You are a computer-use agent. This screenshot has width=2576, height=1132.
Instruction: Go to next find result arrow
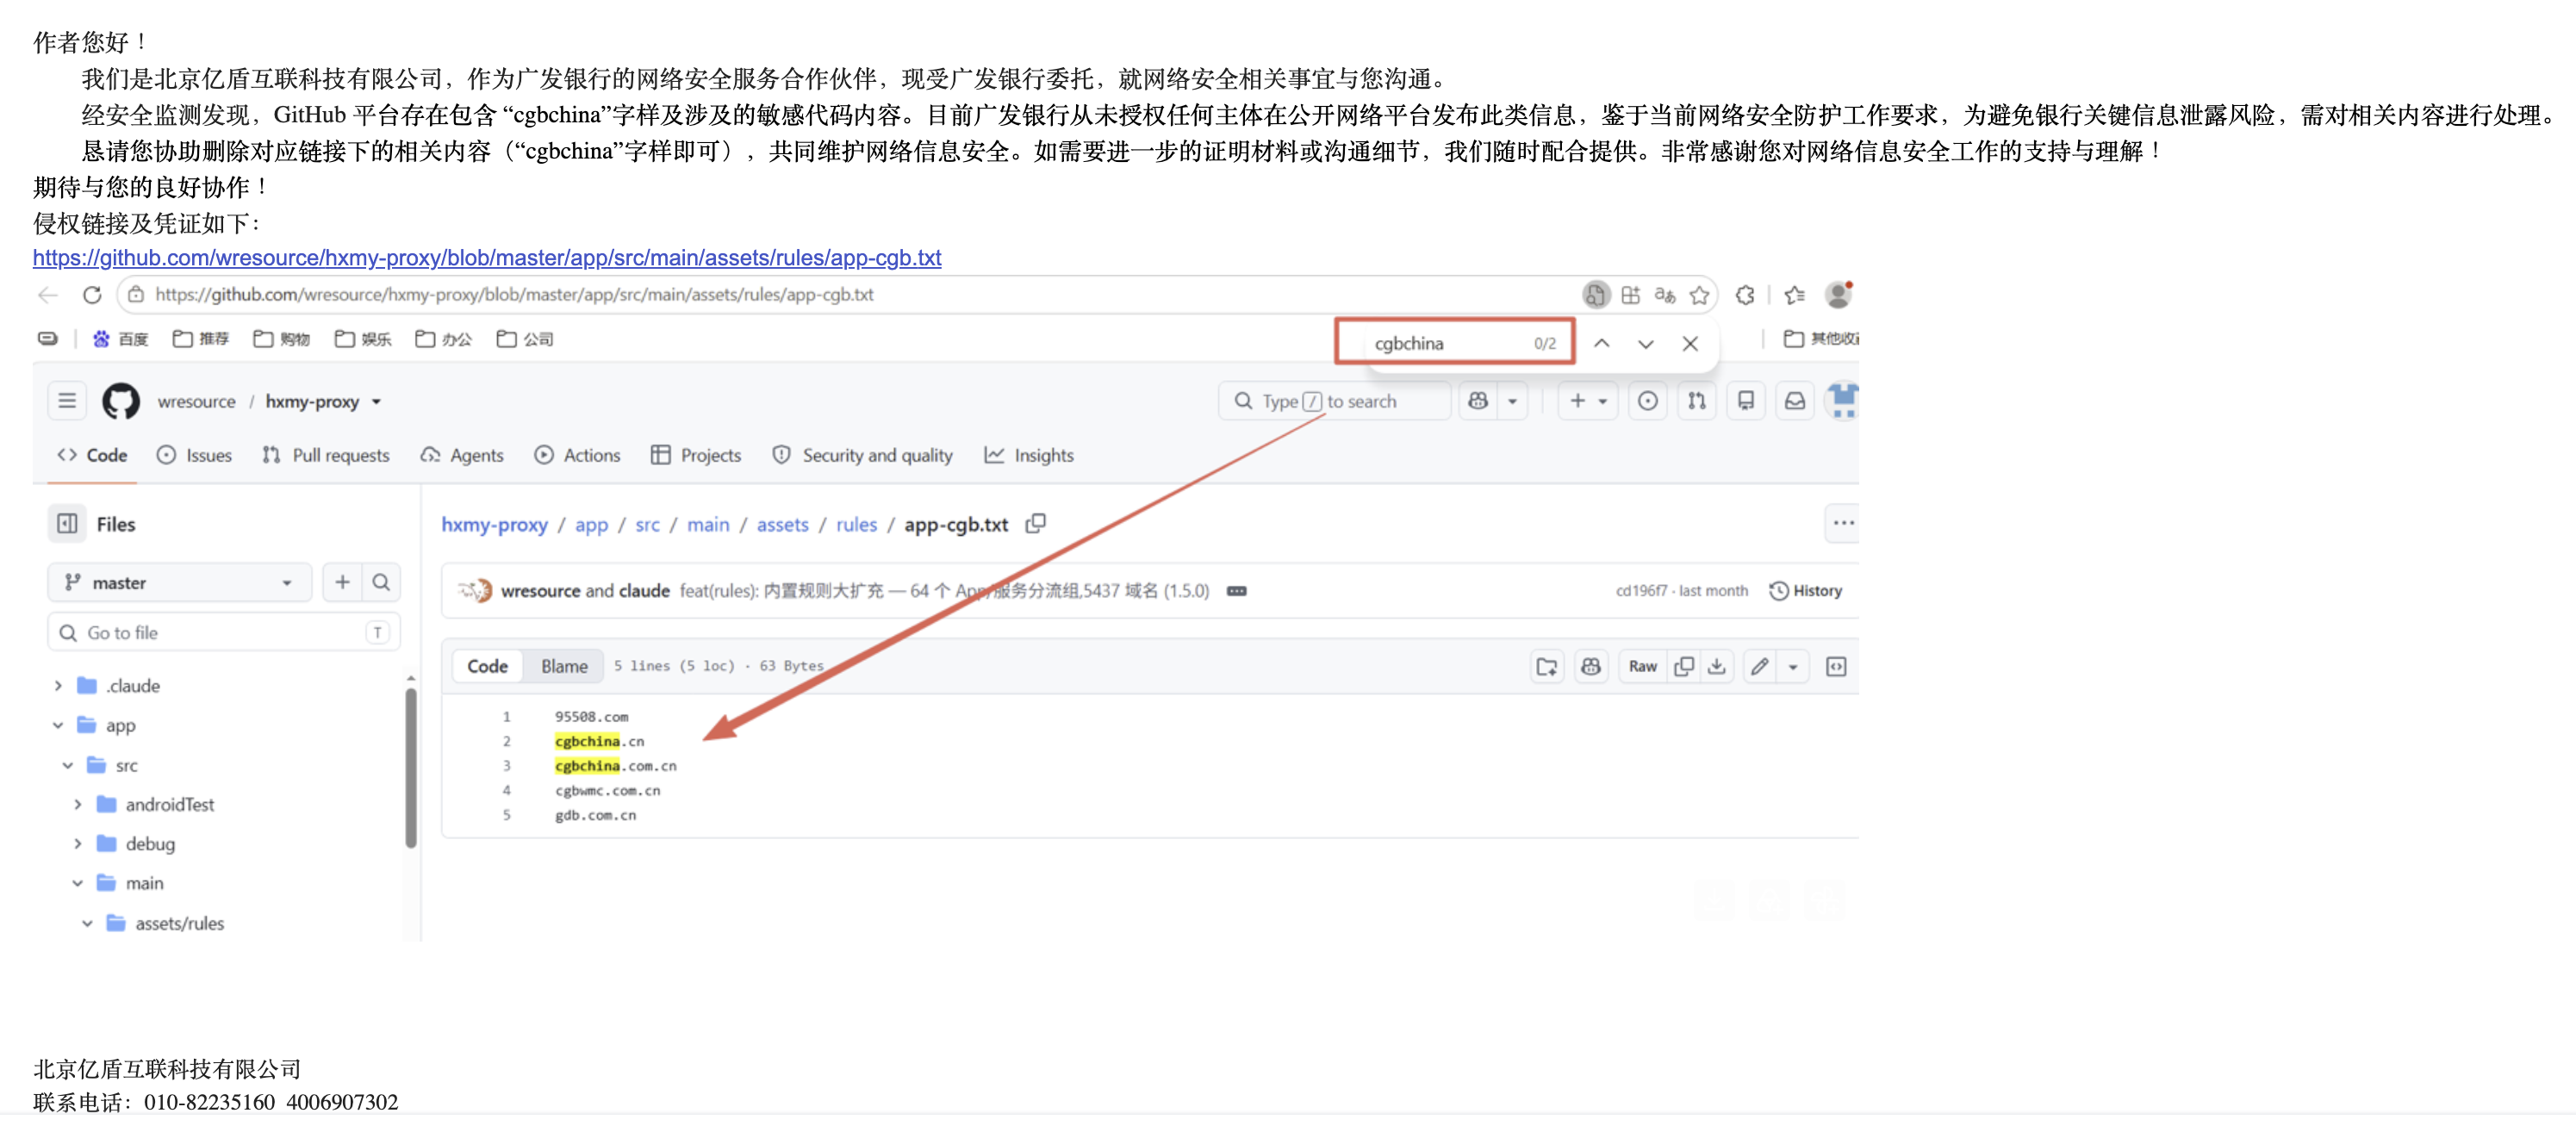[x=1646, y=343]
